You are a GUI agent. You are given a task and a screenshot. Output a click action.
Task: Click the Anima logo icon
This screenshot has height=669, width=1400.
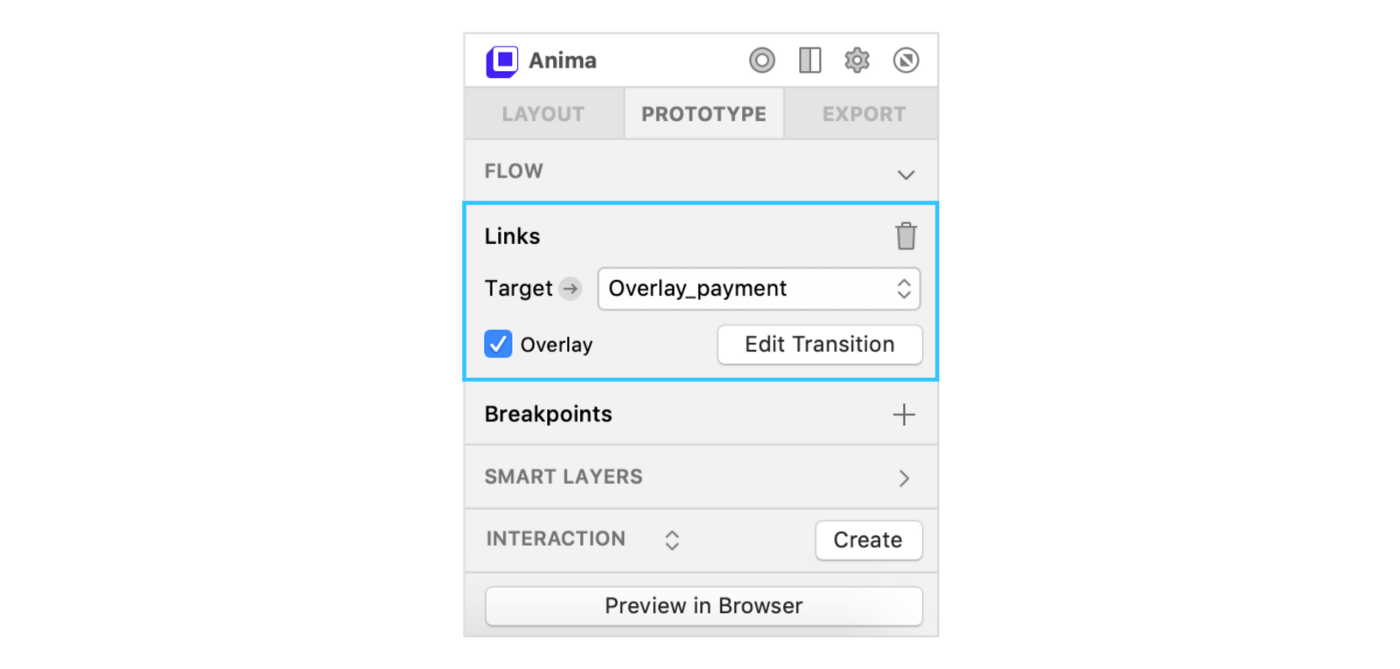tap(501, 61)
